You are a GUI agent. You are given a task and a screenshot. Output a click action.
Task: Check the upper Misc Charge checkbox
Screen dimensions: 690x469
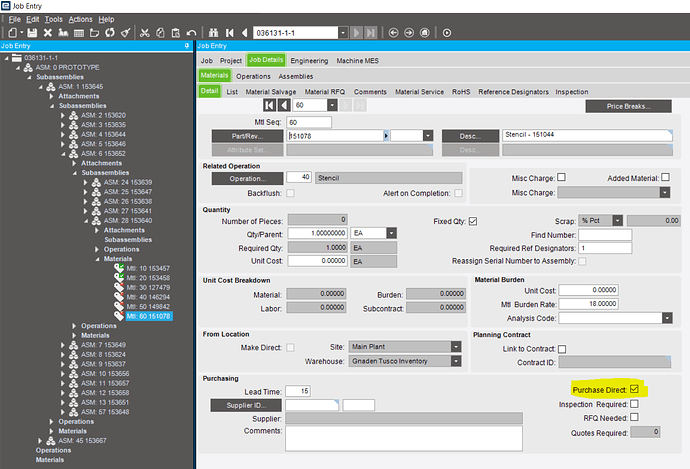[x=561, y=177]
